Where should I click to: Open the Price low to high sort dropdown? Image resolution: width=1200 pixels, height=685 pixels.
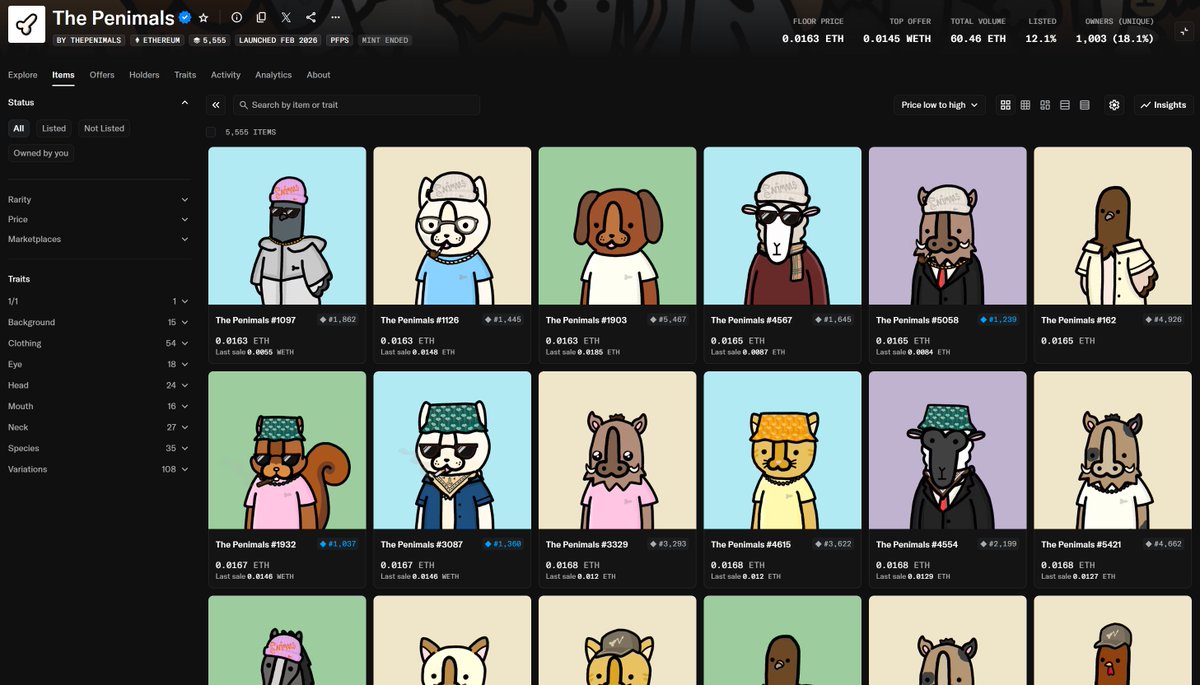click(x=940, y=105)
